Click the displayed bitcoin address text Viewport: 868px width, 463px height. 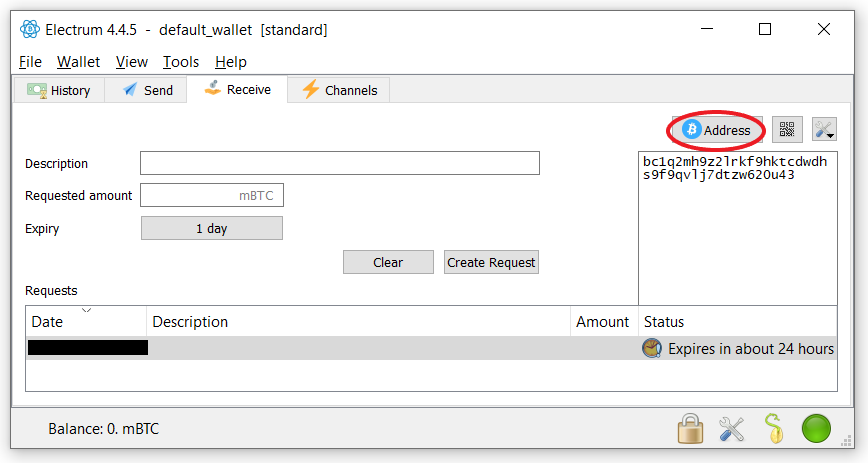click(735, 168)
